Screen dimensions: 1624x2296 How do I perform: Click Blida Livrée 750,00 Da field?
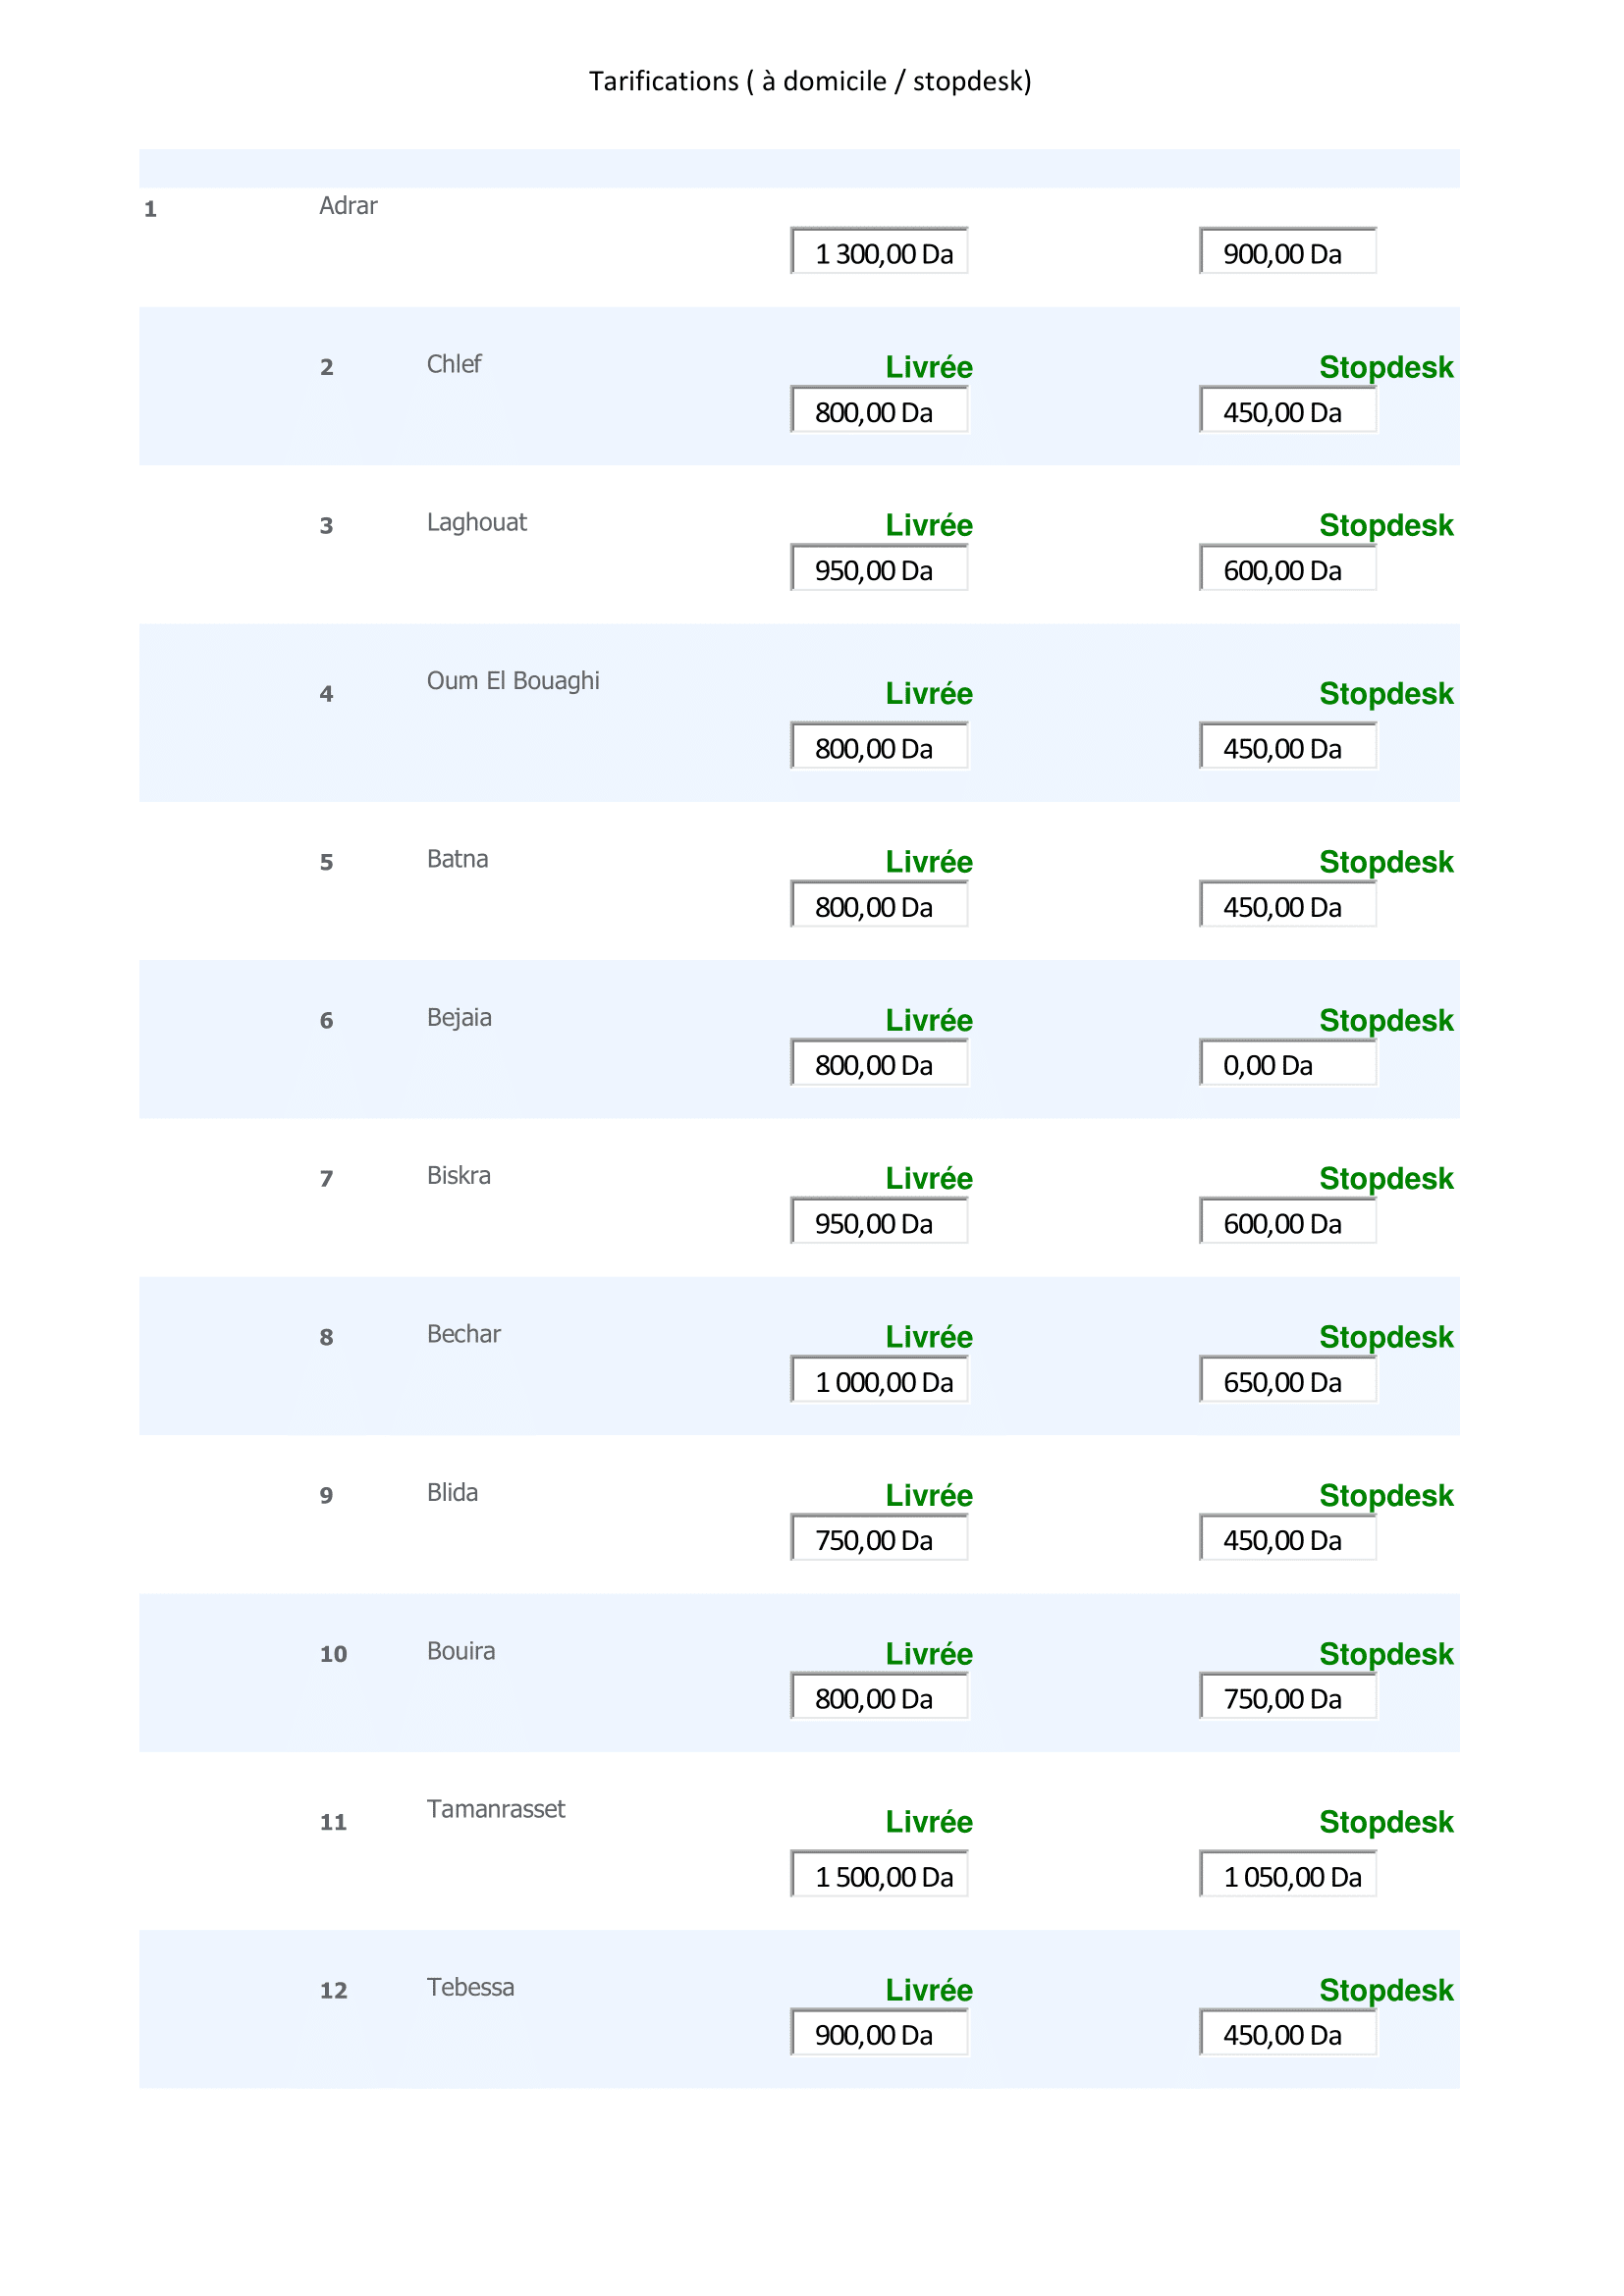pos(879,1538)
